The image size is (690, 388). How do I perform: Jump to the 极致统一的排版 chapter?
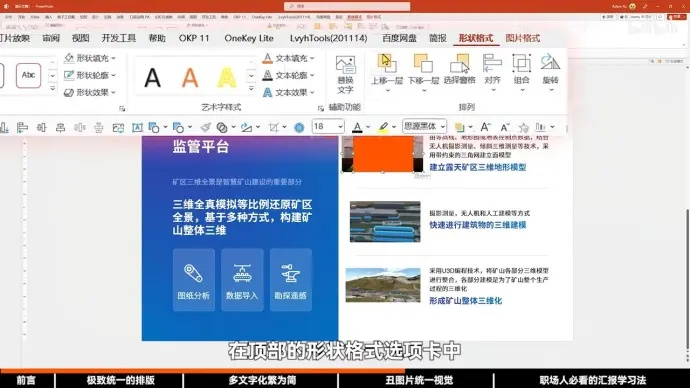(x=120, y=380)
